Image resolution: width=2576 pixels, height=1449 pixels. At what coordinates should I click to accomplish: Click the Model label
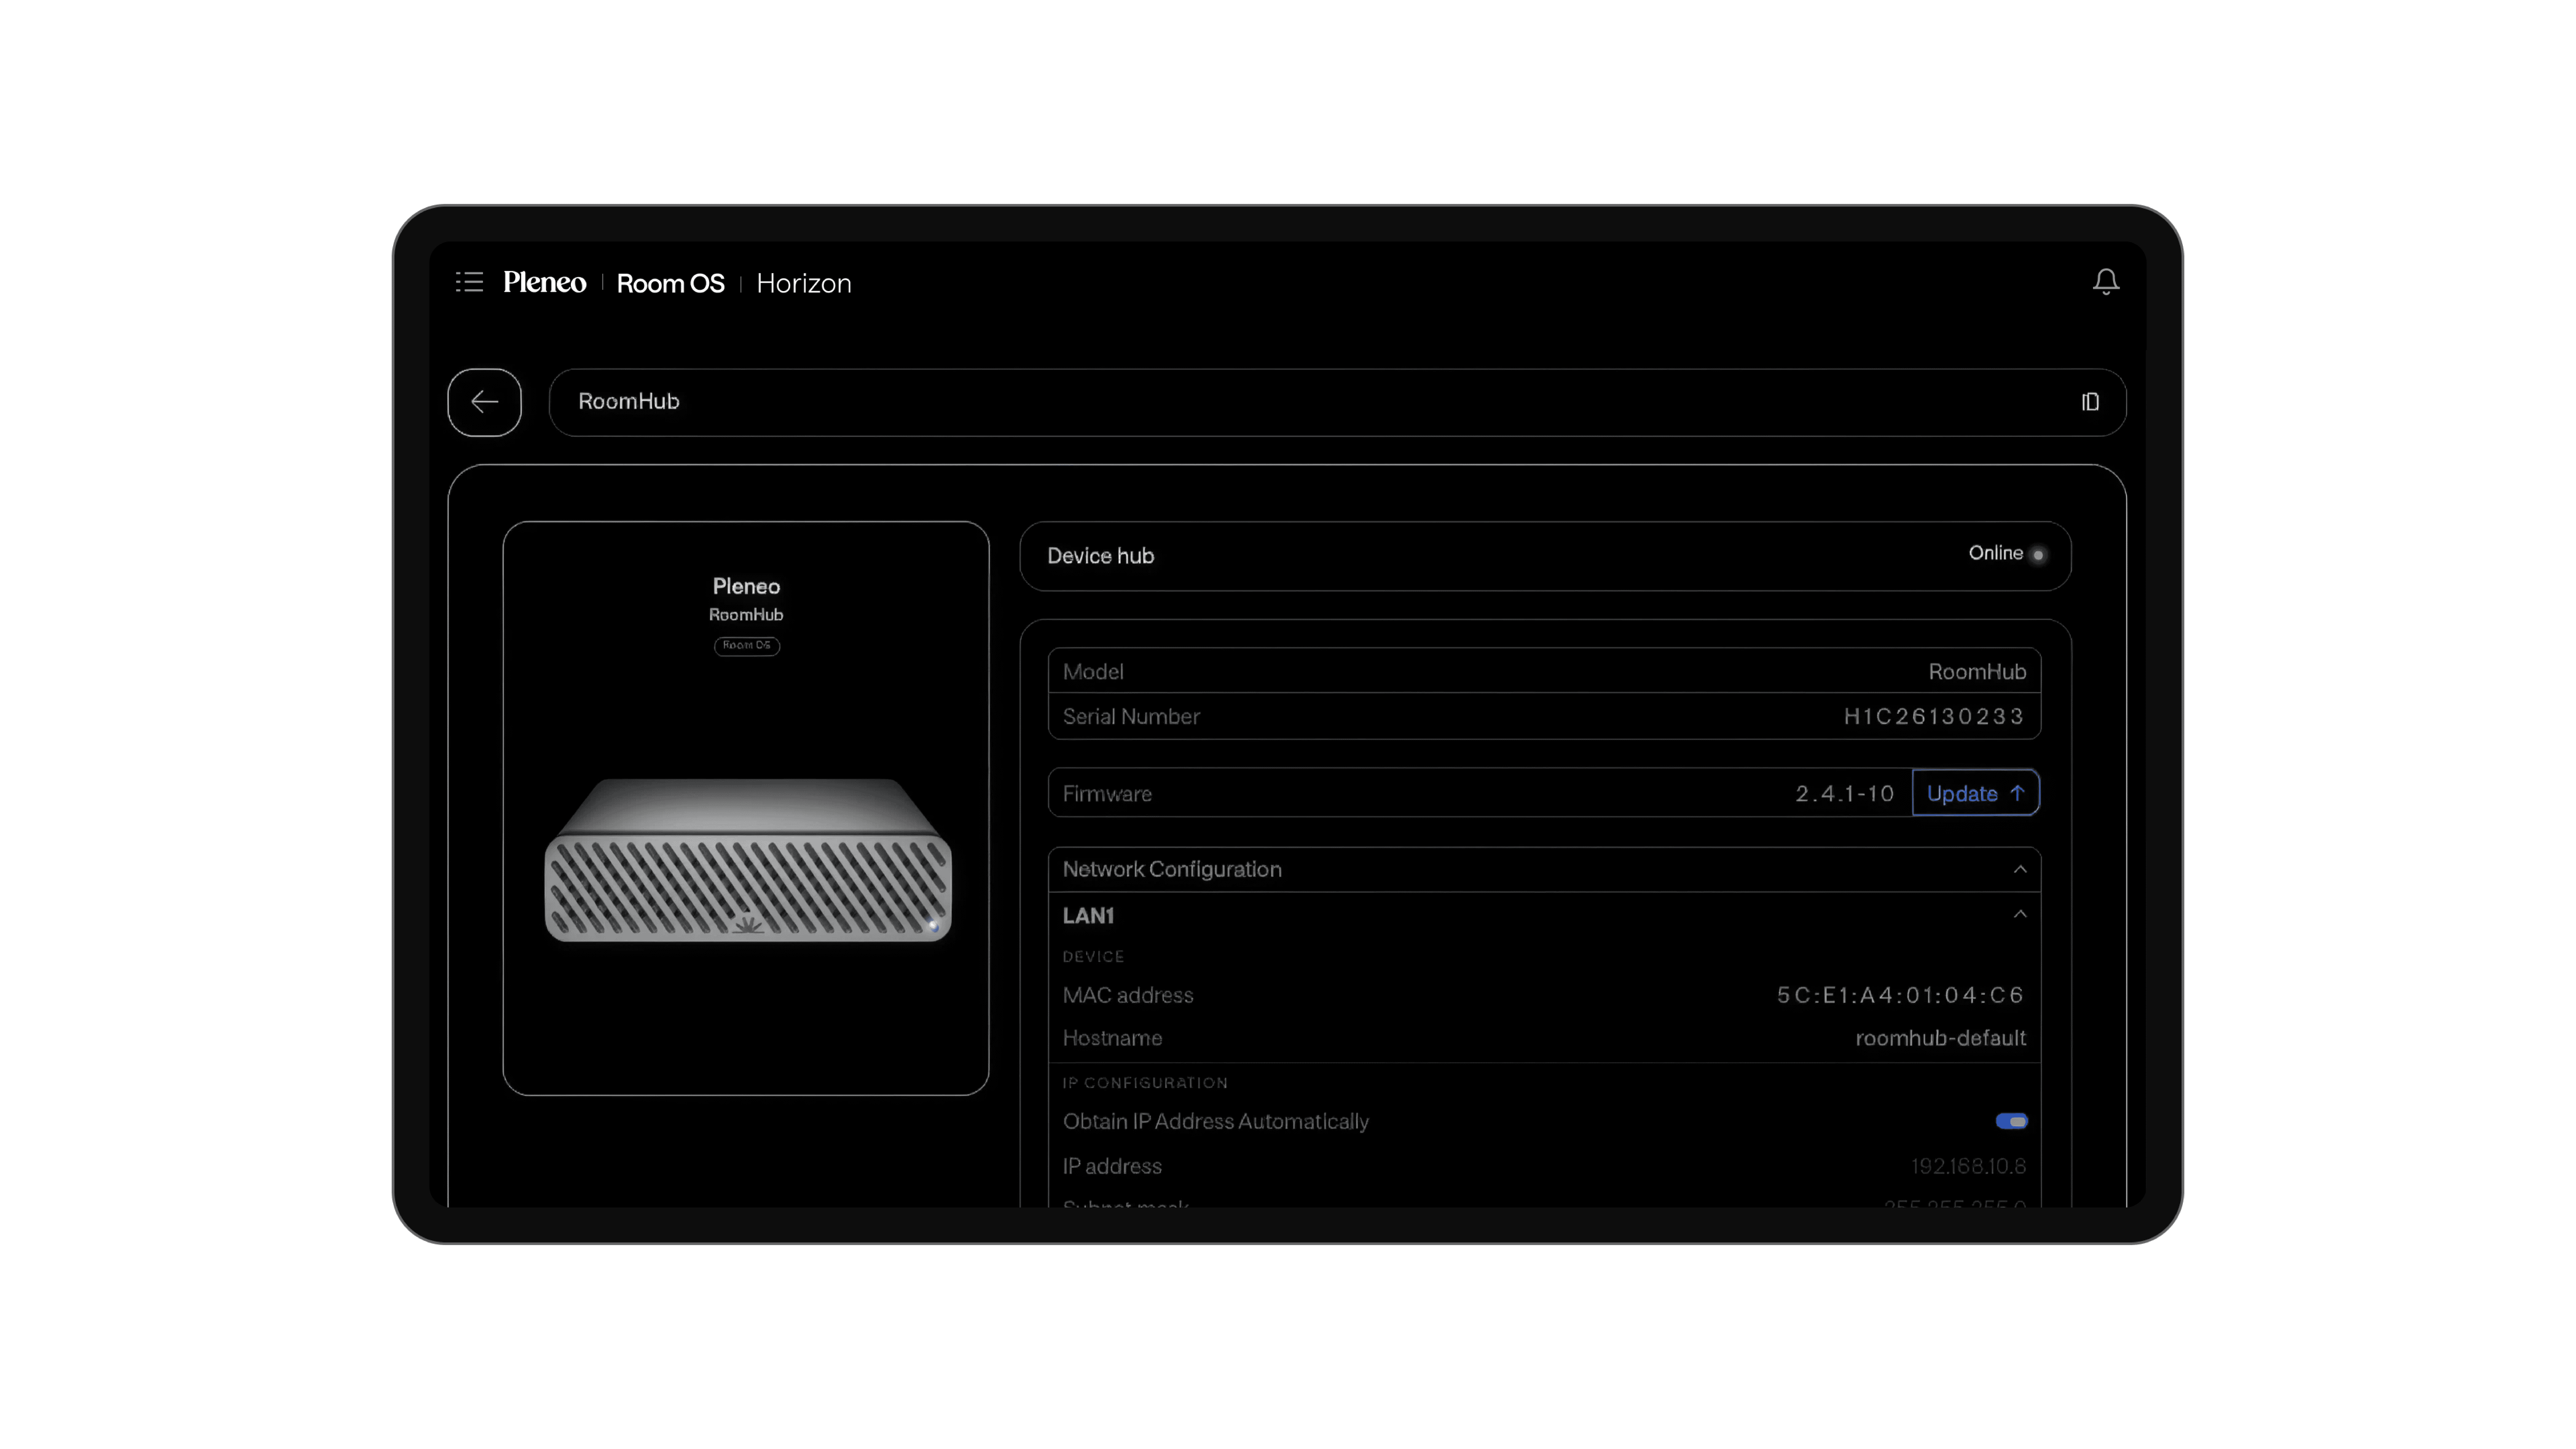1093,672
